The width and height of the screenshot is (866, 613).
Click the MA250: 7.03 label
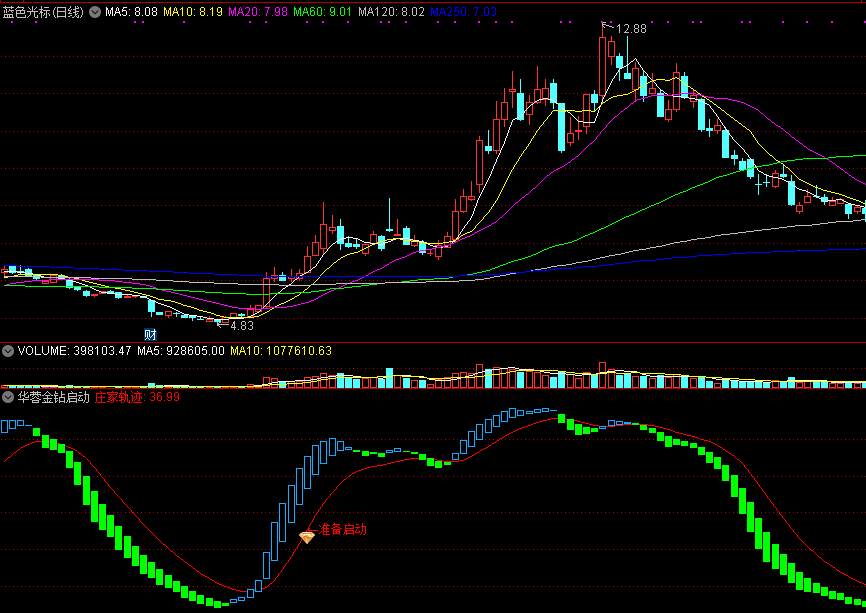point(463,12)
